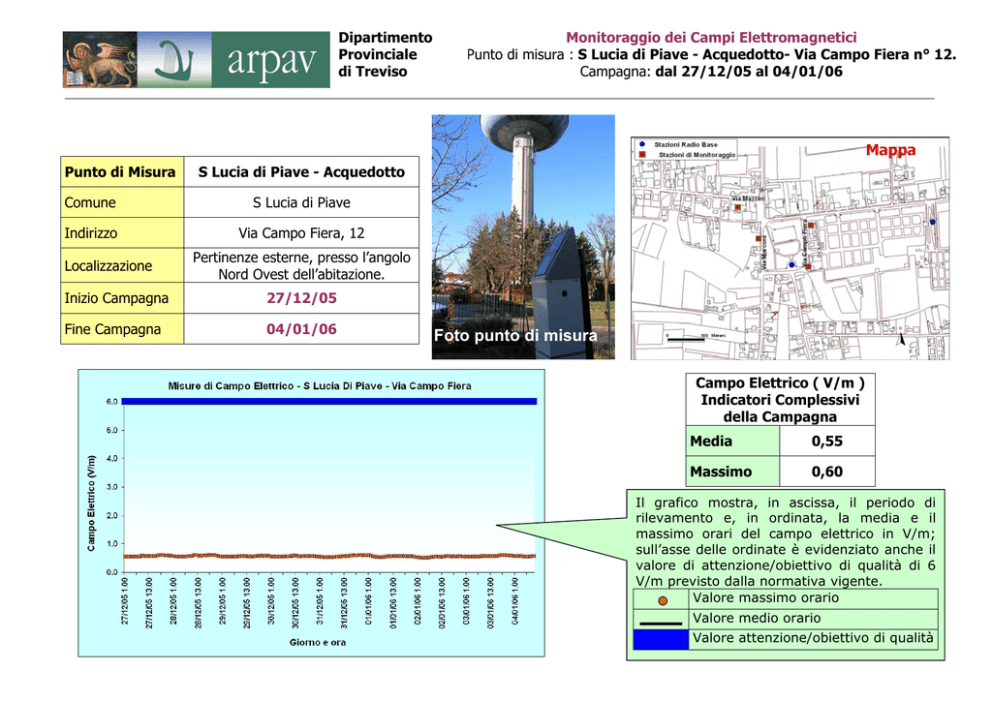Select the 'Massimo' label cell
Image resolution: width=992 pixels, height=701 pixels.
click(733, 471)
